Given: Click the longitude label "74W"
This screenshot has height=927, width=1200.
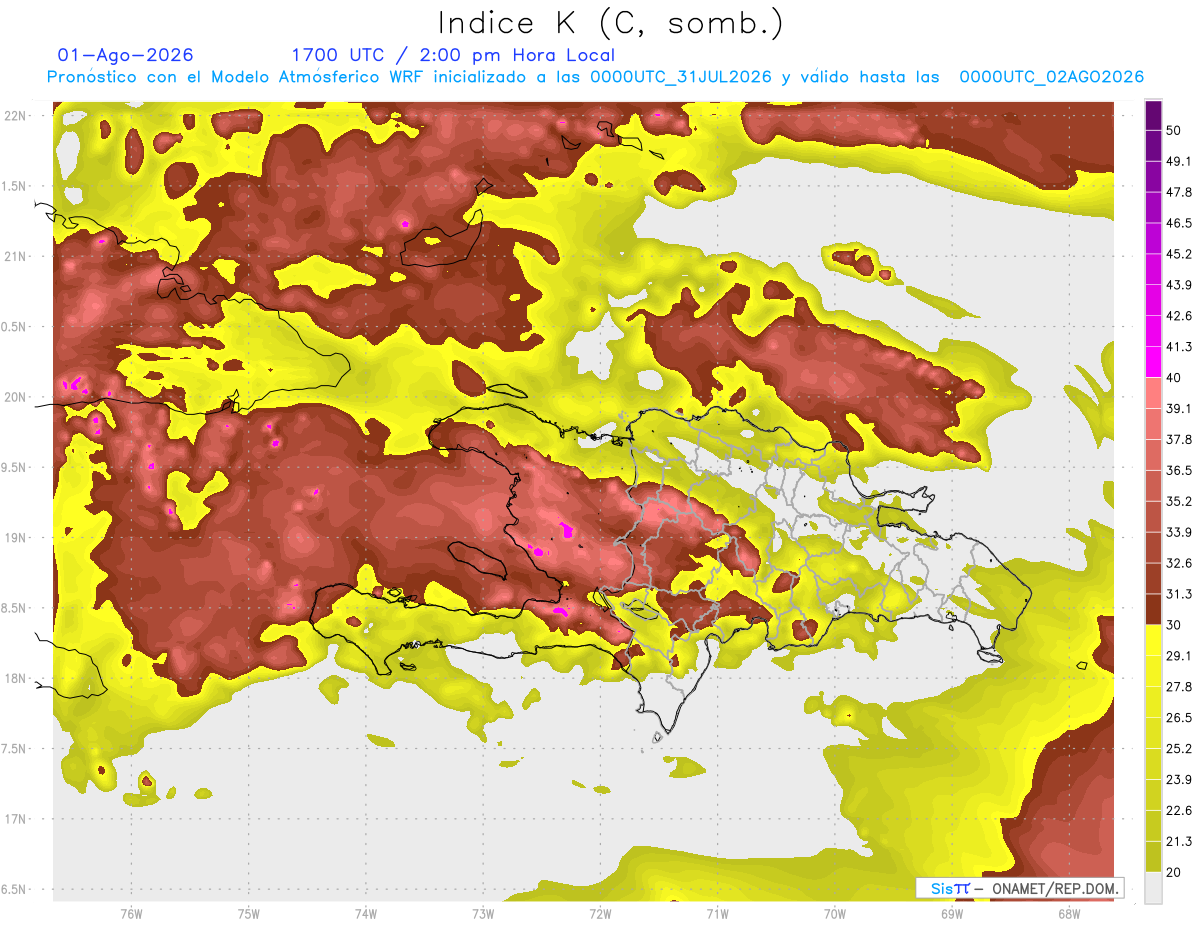Looking at the screenshot, I should 366,914.
